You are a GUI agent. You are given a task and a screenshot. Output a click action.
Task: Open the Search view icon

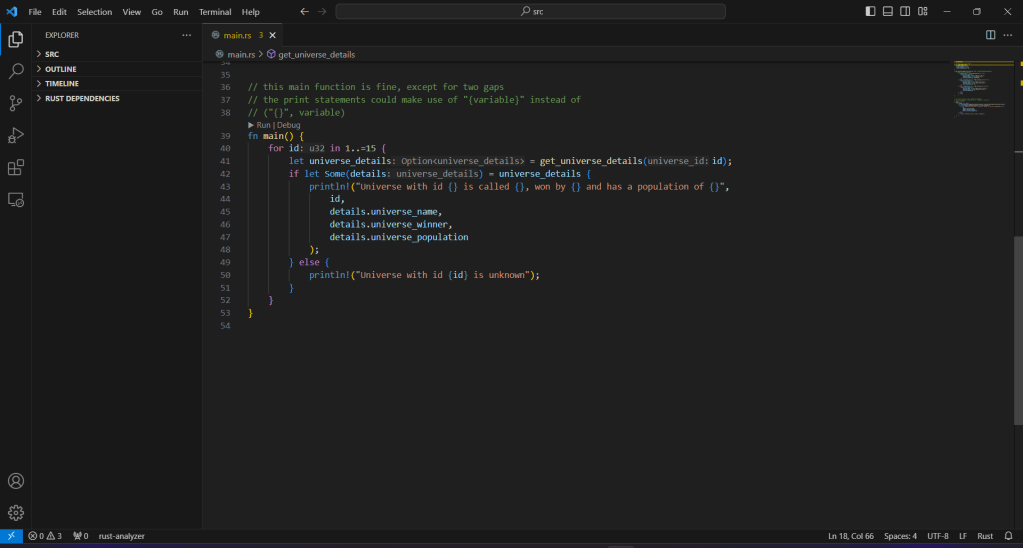click(x=16, y=71)
